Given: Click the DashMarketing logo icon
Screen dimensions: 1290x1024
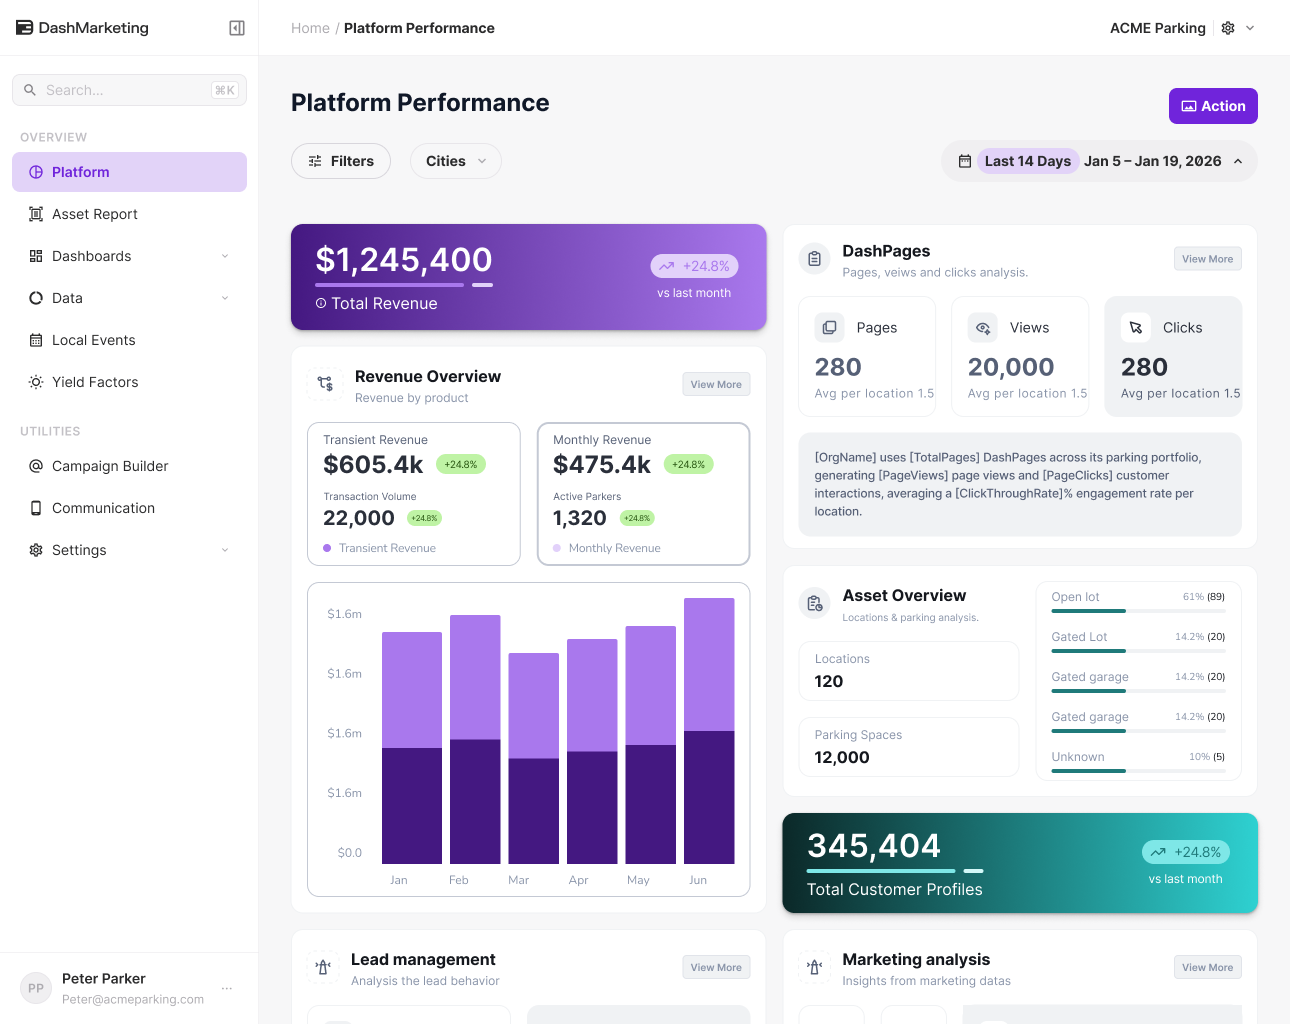Looking at the screenshot, I should pyautogui.click(x=25, y=28).
